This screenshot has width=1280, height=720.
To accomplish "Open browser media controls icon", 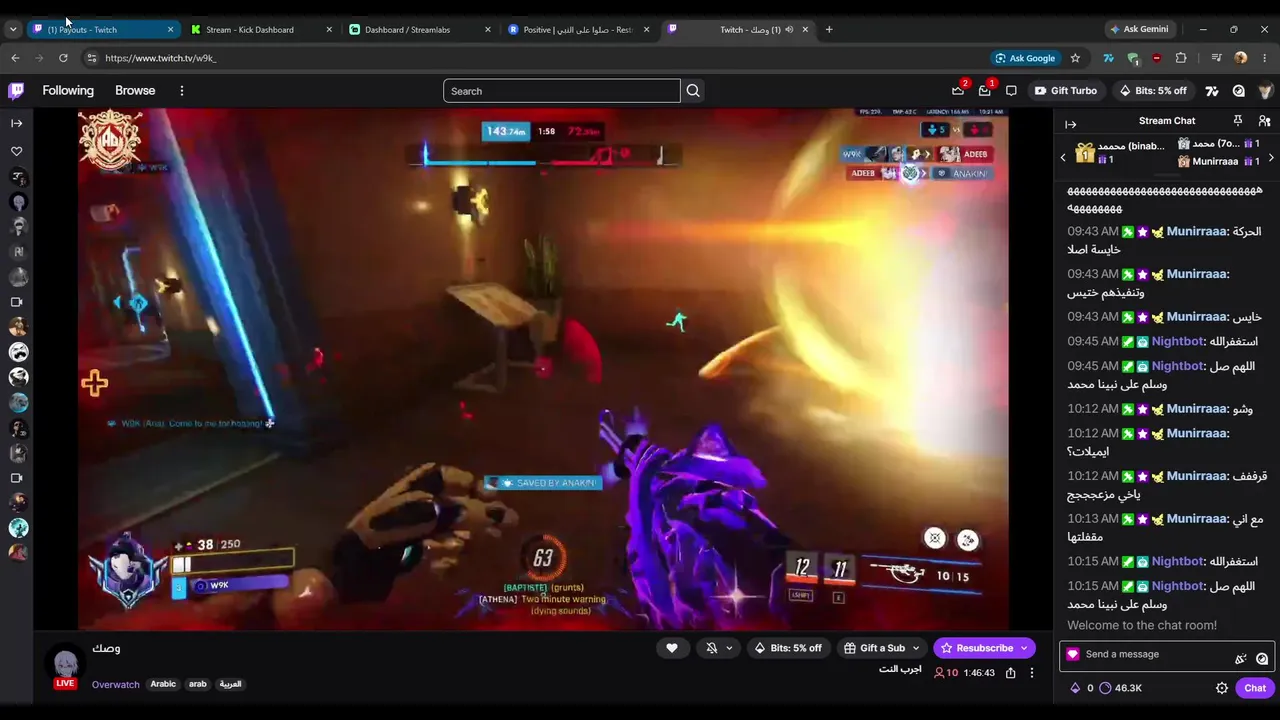I will click(x=1216, y=58).
